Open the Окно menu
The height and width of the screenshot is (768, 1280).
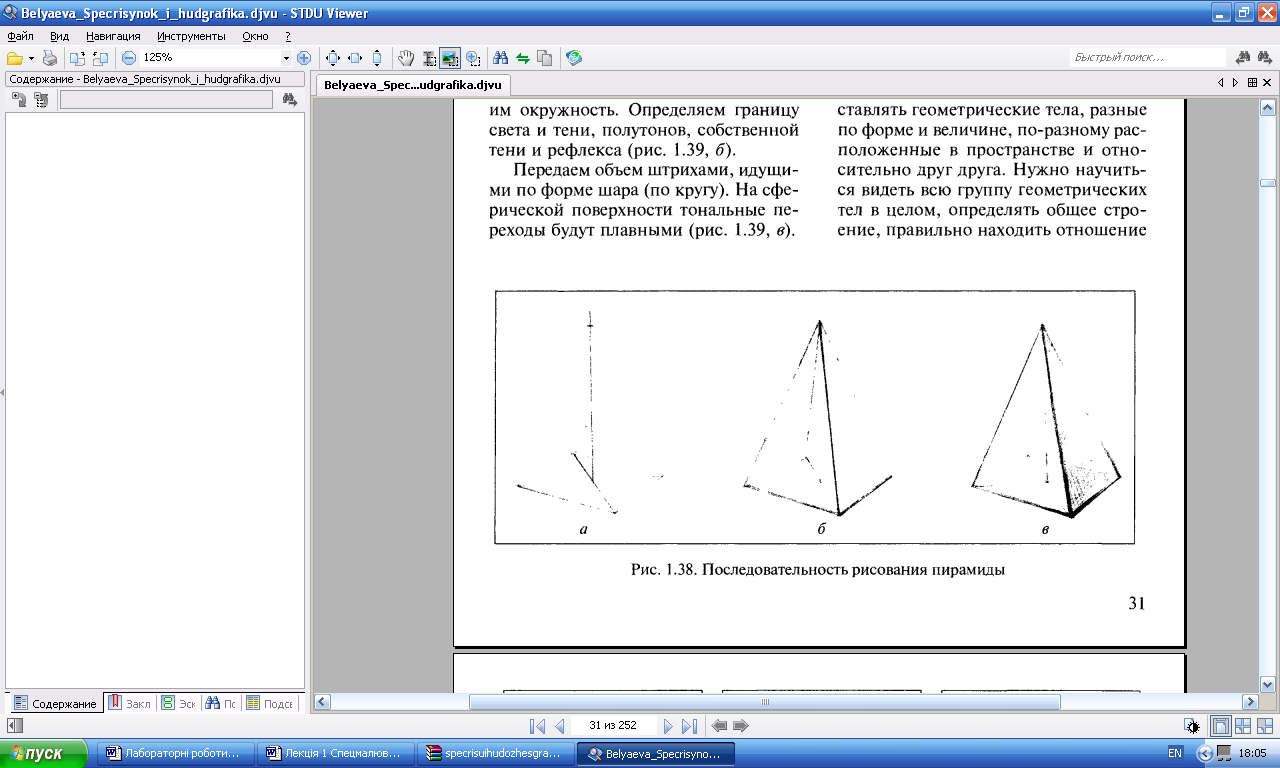(255, 35)
